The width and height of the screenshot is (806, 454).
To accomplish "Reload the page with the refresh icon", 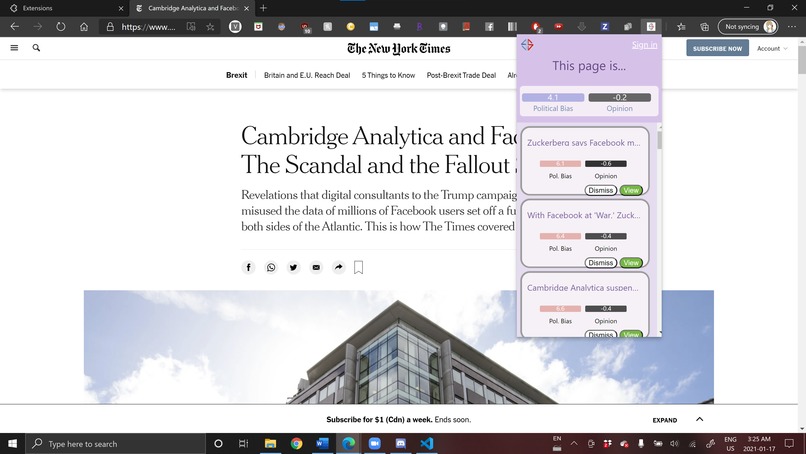I will (61, 27).
